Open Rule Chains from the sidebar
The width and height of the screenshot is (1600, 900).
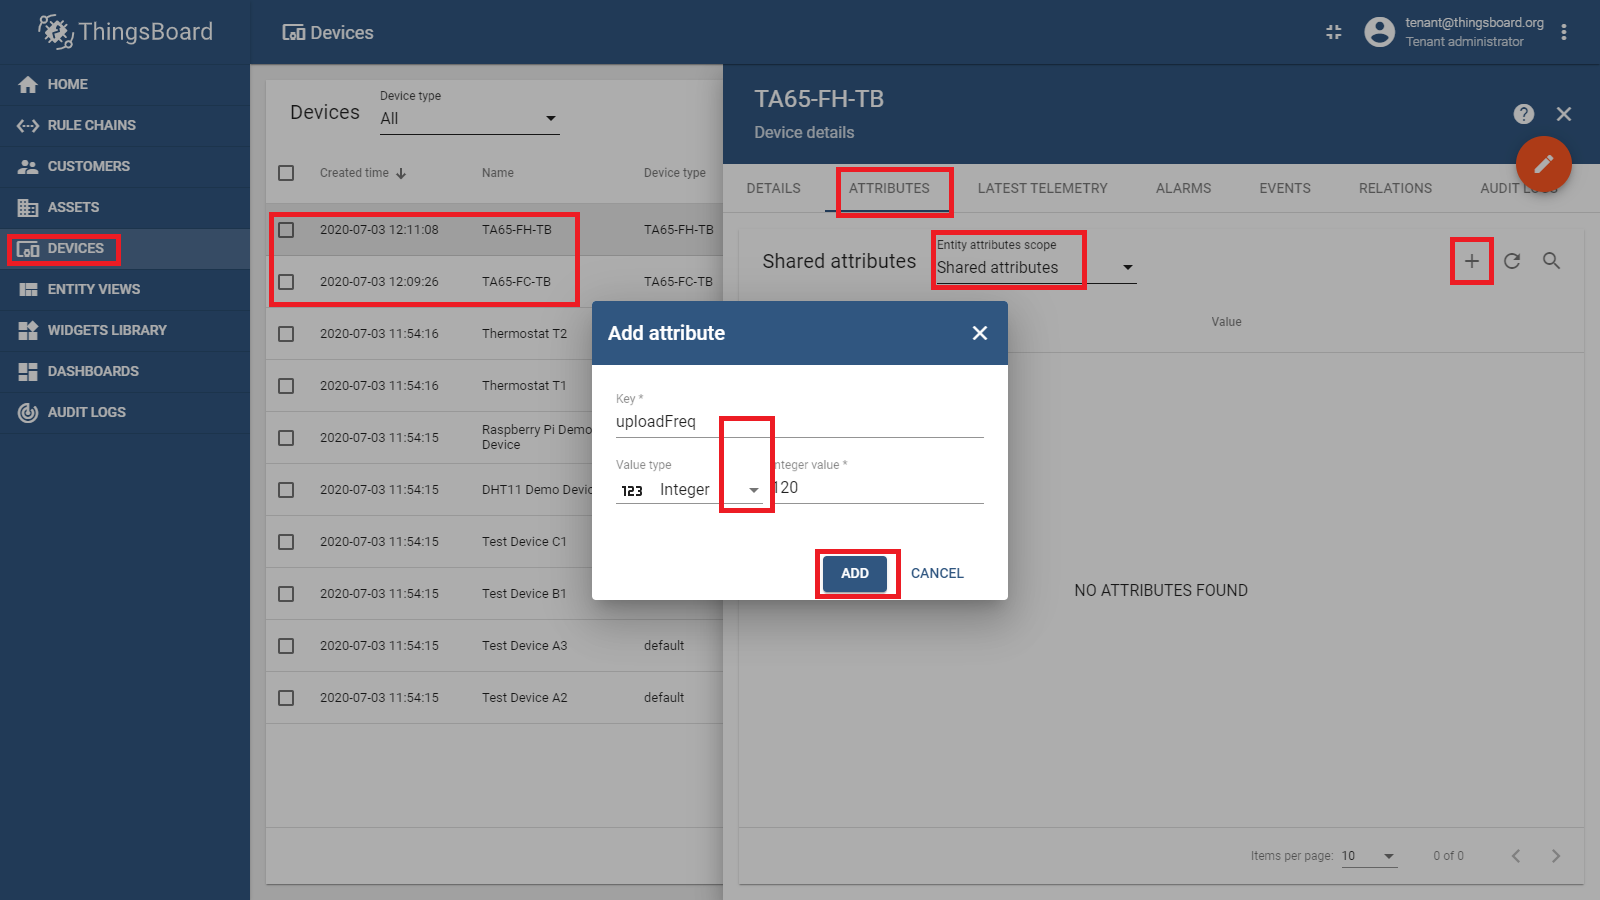point(124,125)
